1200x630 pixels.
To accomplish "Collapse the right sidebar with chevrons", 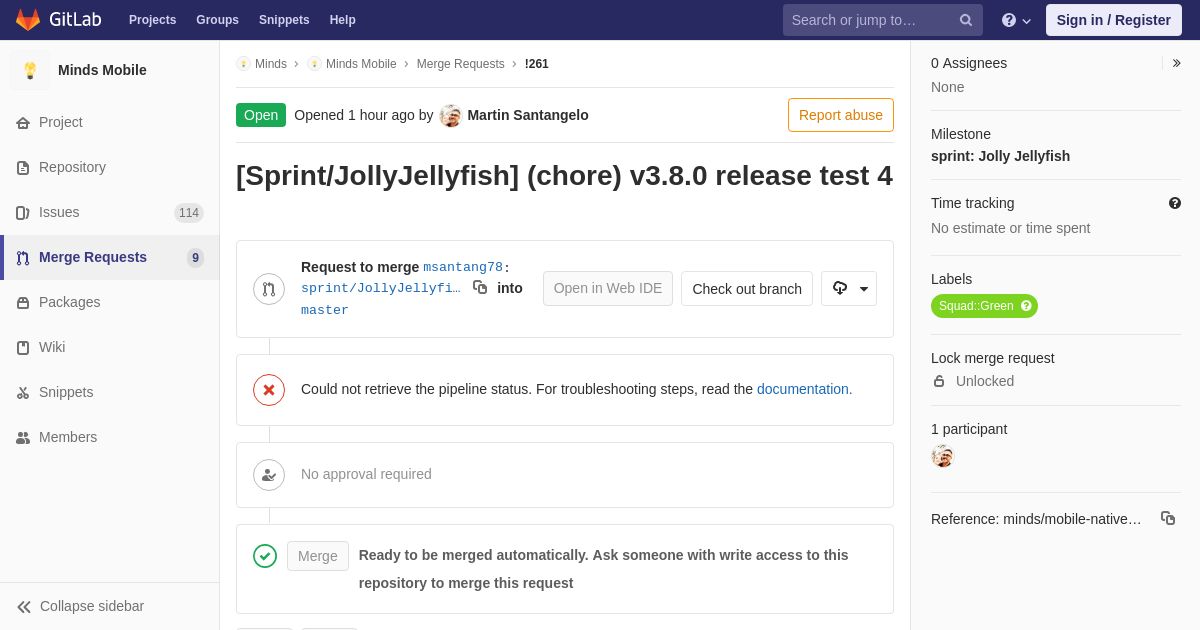I will click(x=1176, y=63).
